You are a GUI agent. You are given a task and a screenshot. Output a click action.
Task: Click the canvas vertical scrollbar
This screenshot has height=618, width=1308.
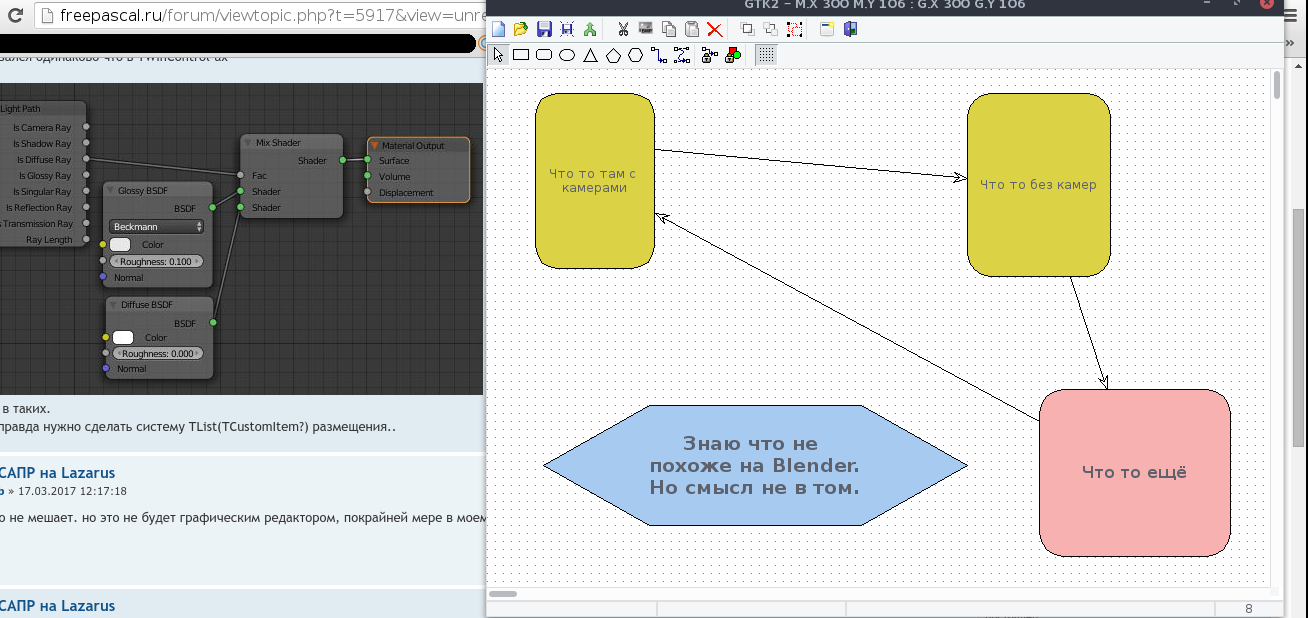(x=1276, y=85)
